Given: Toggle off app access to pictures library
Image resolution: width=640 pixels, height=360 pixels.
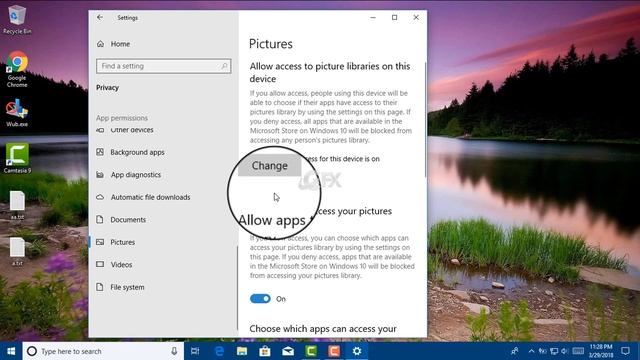Looking at the screenshot, I should click(260, 299).
